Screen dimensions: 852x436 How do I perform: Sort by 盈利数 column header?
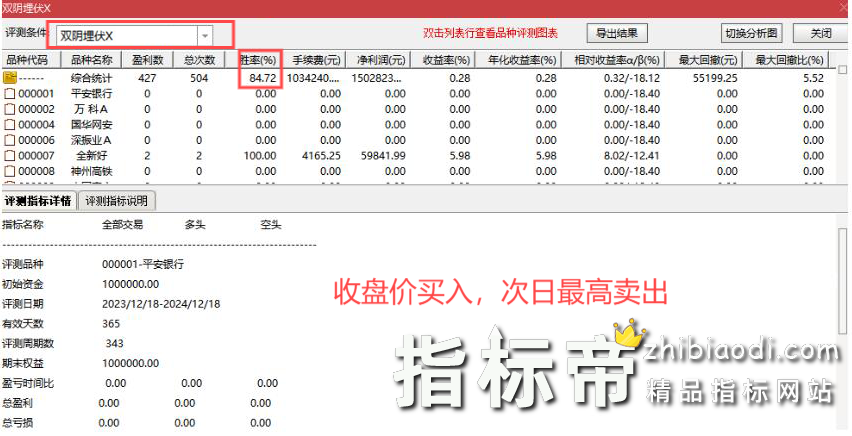coord(147,59)
